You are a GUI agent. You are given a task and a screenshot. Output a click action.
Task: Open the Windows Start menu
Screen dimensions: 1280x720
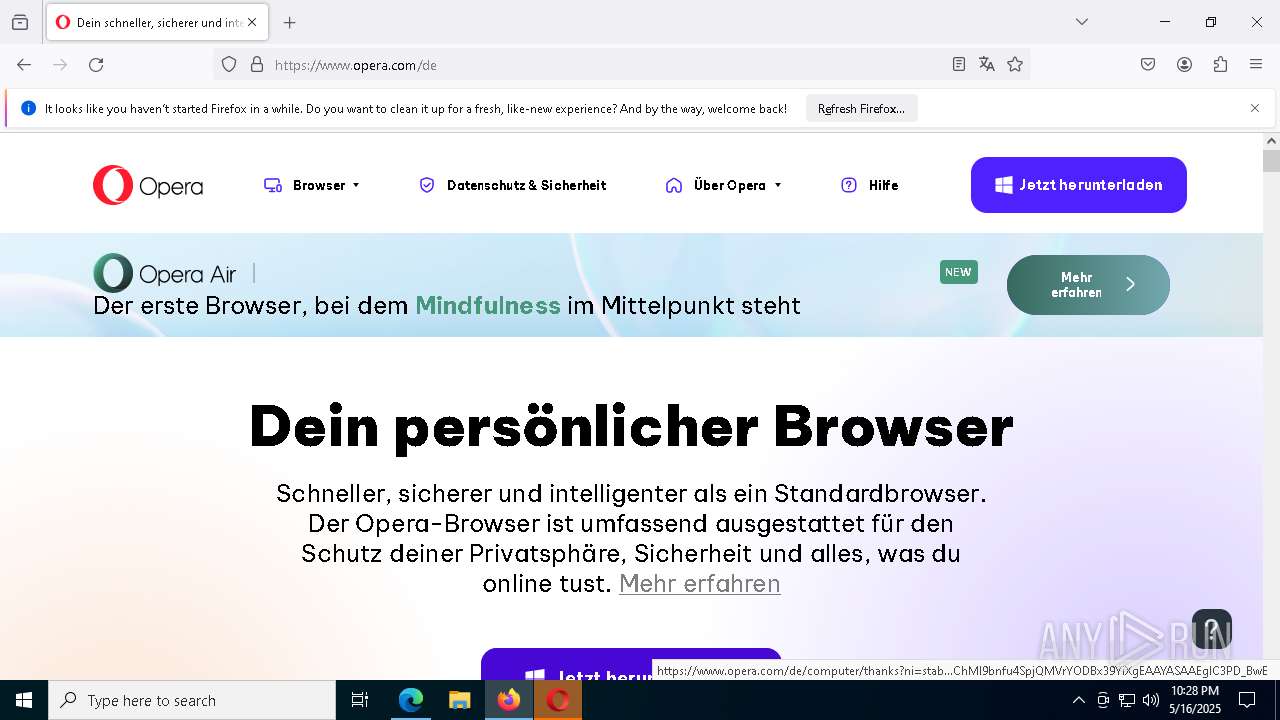tap(24, 700)
